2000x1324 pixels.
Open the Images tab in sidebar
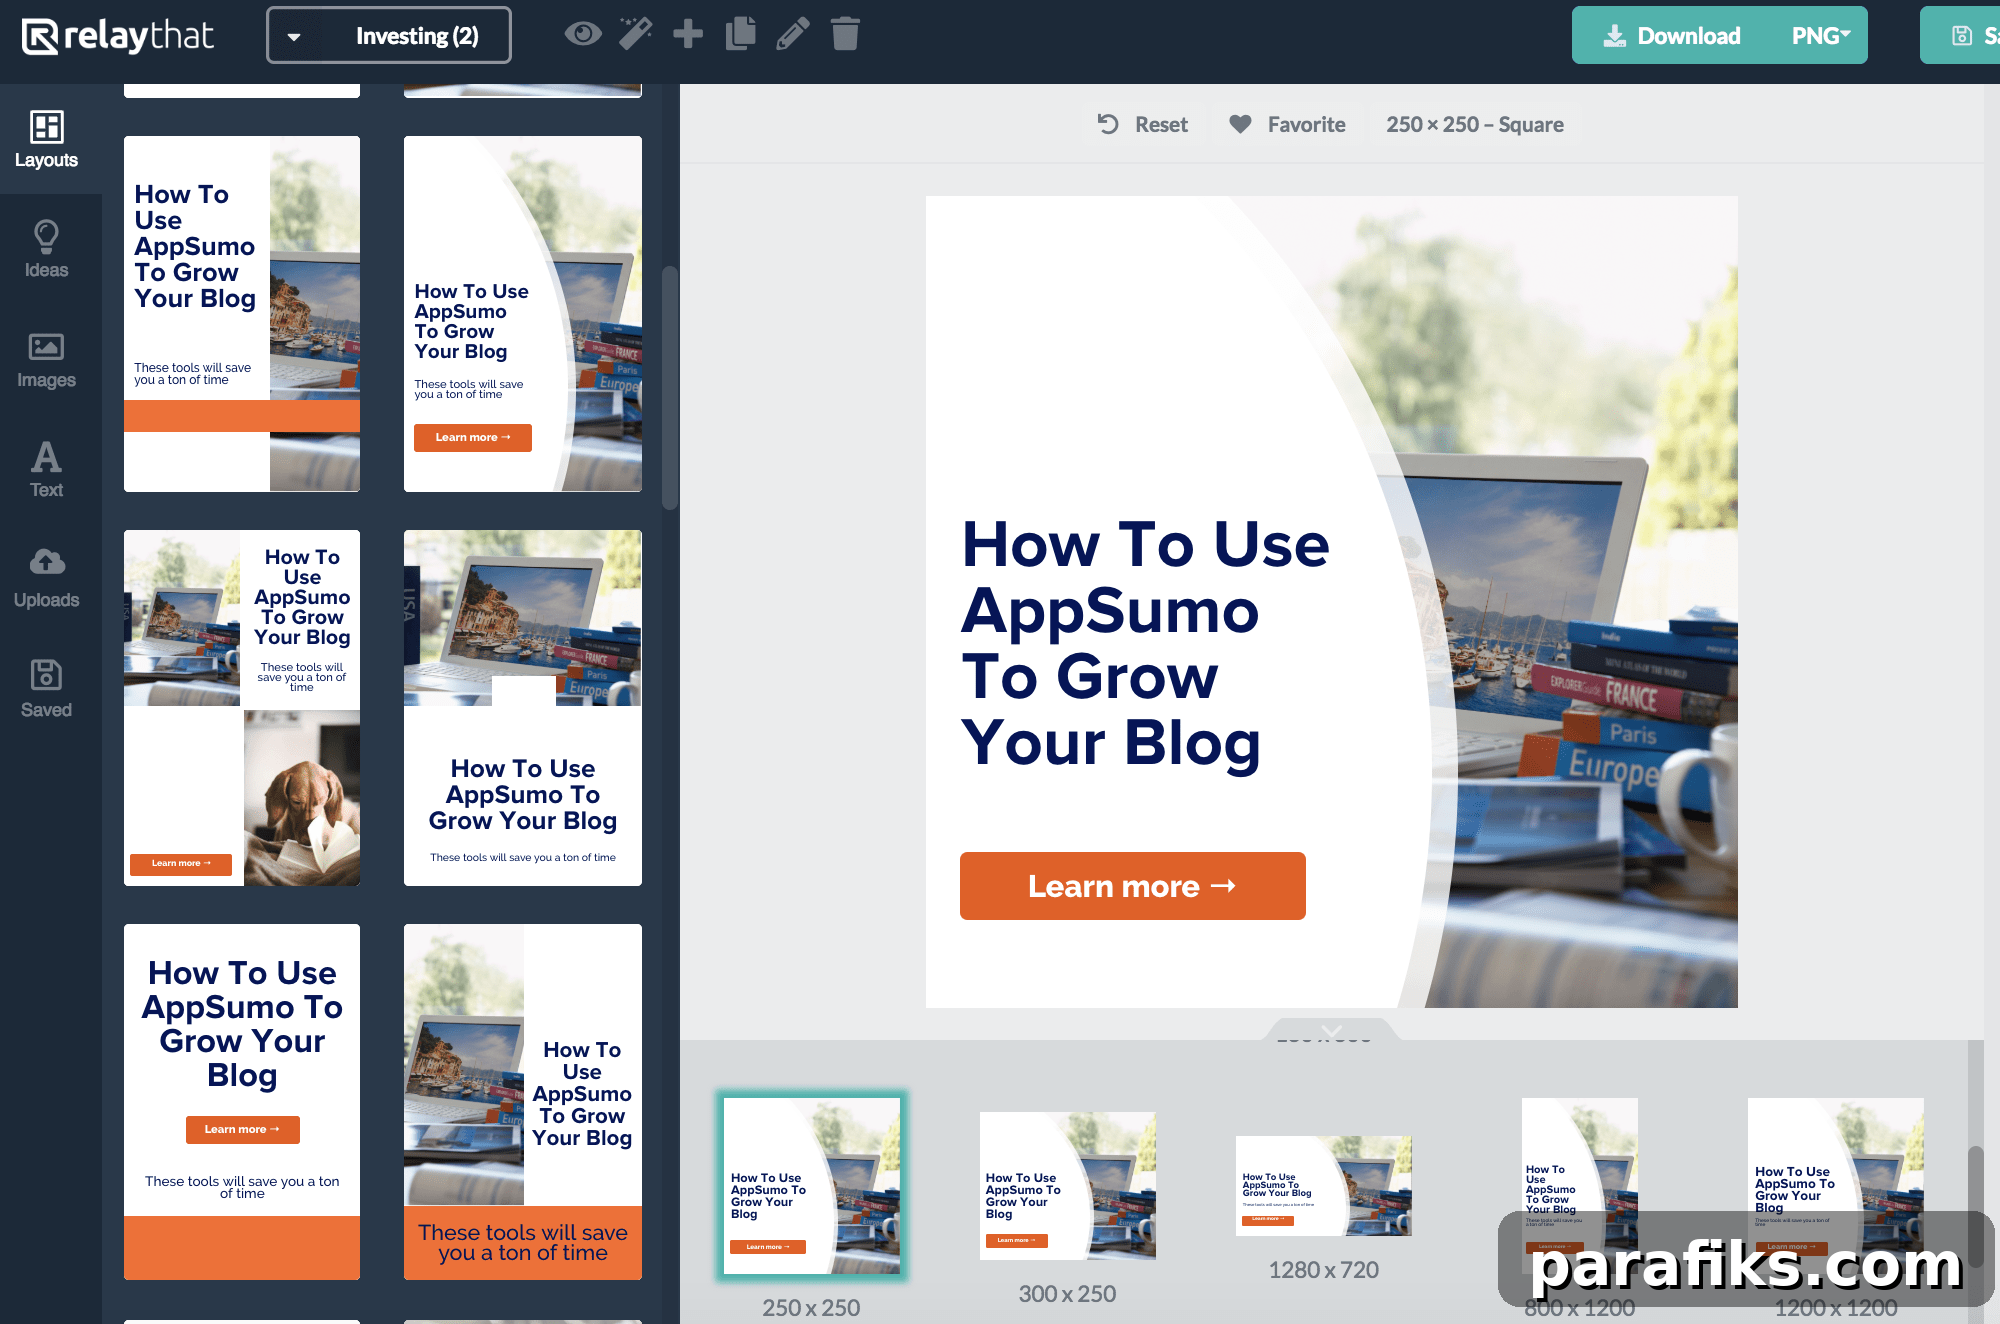click(x=47, y=359)
